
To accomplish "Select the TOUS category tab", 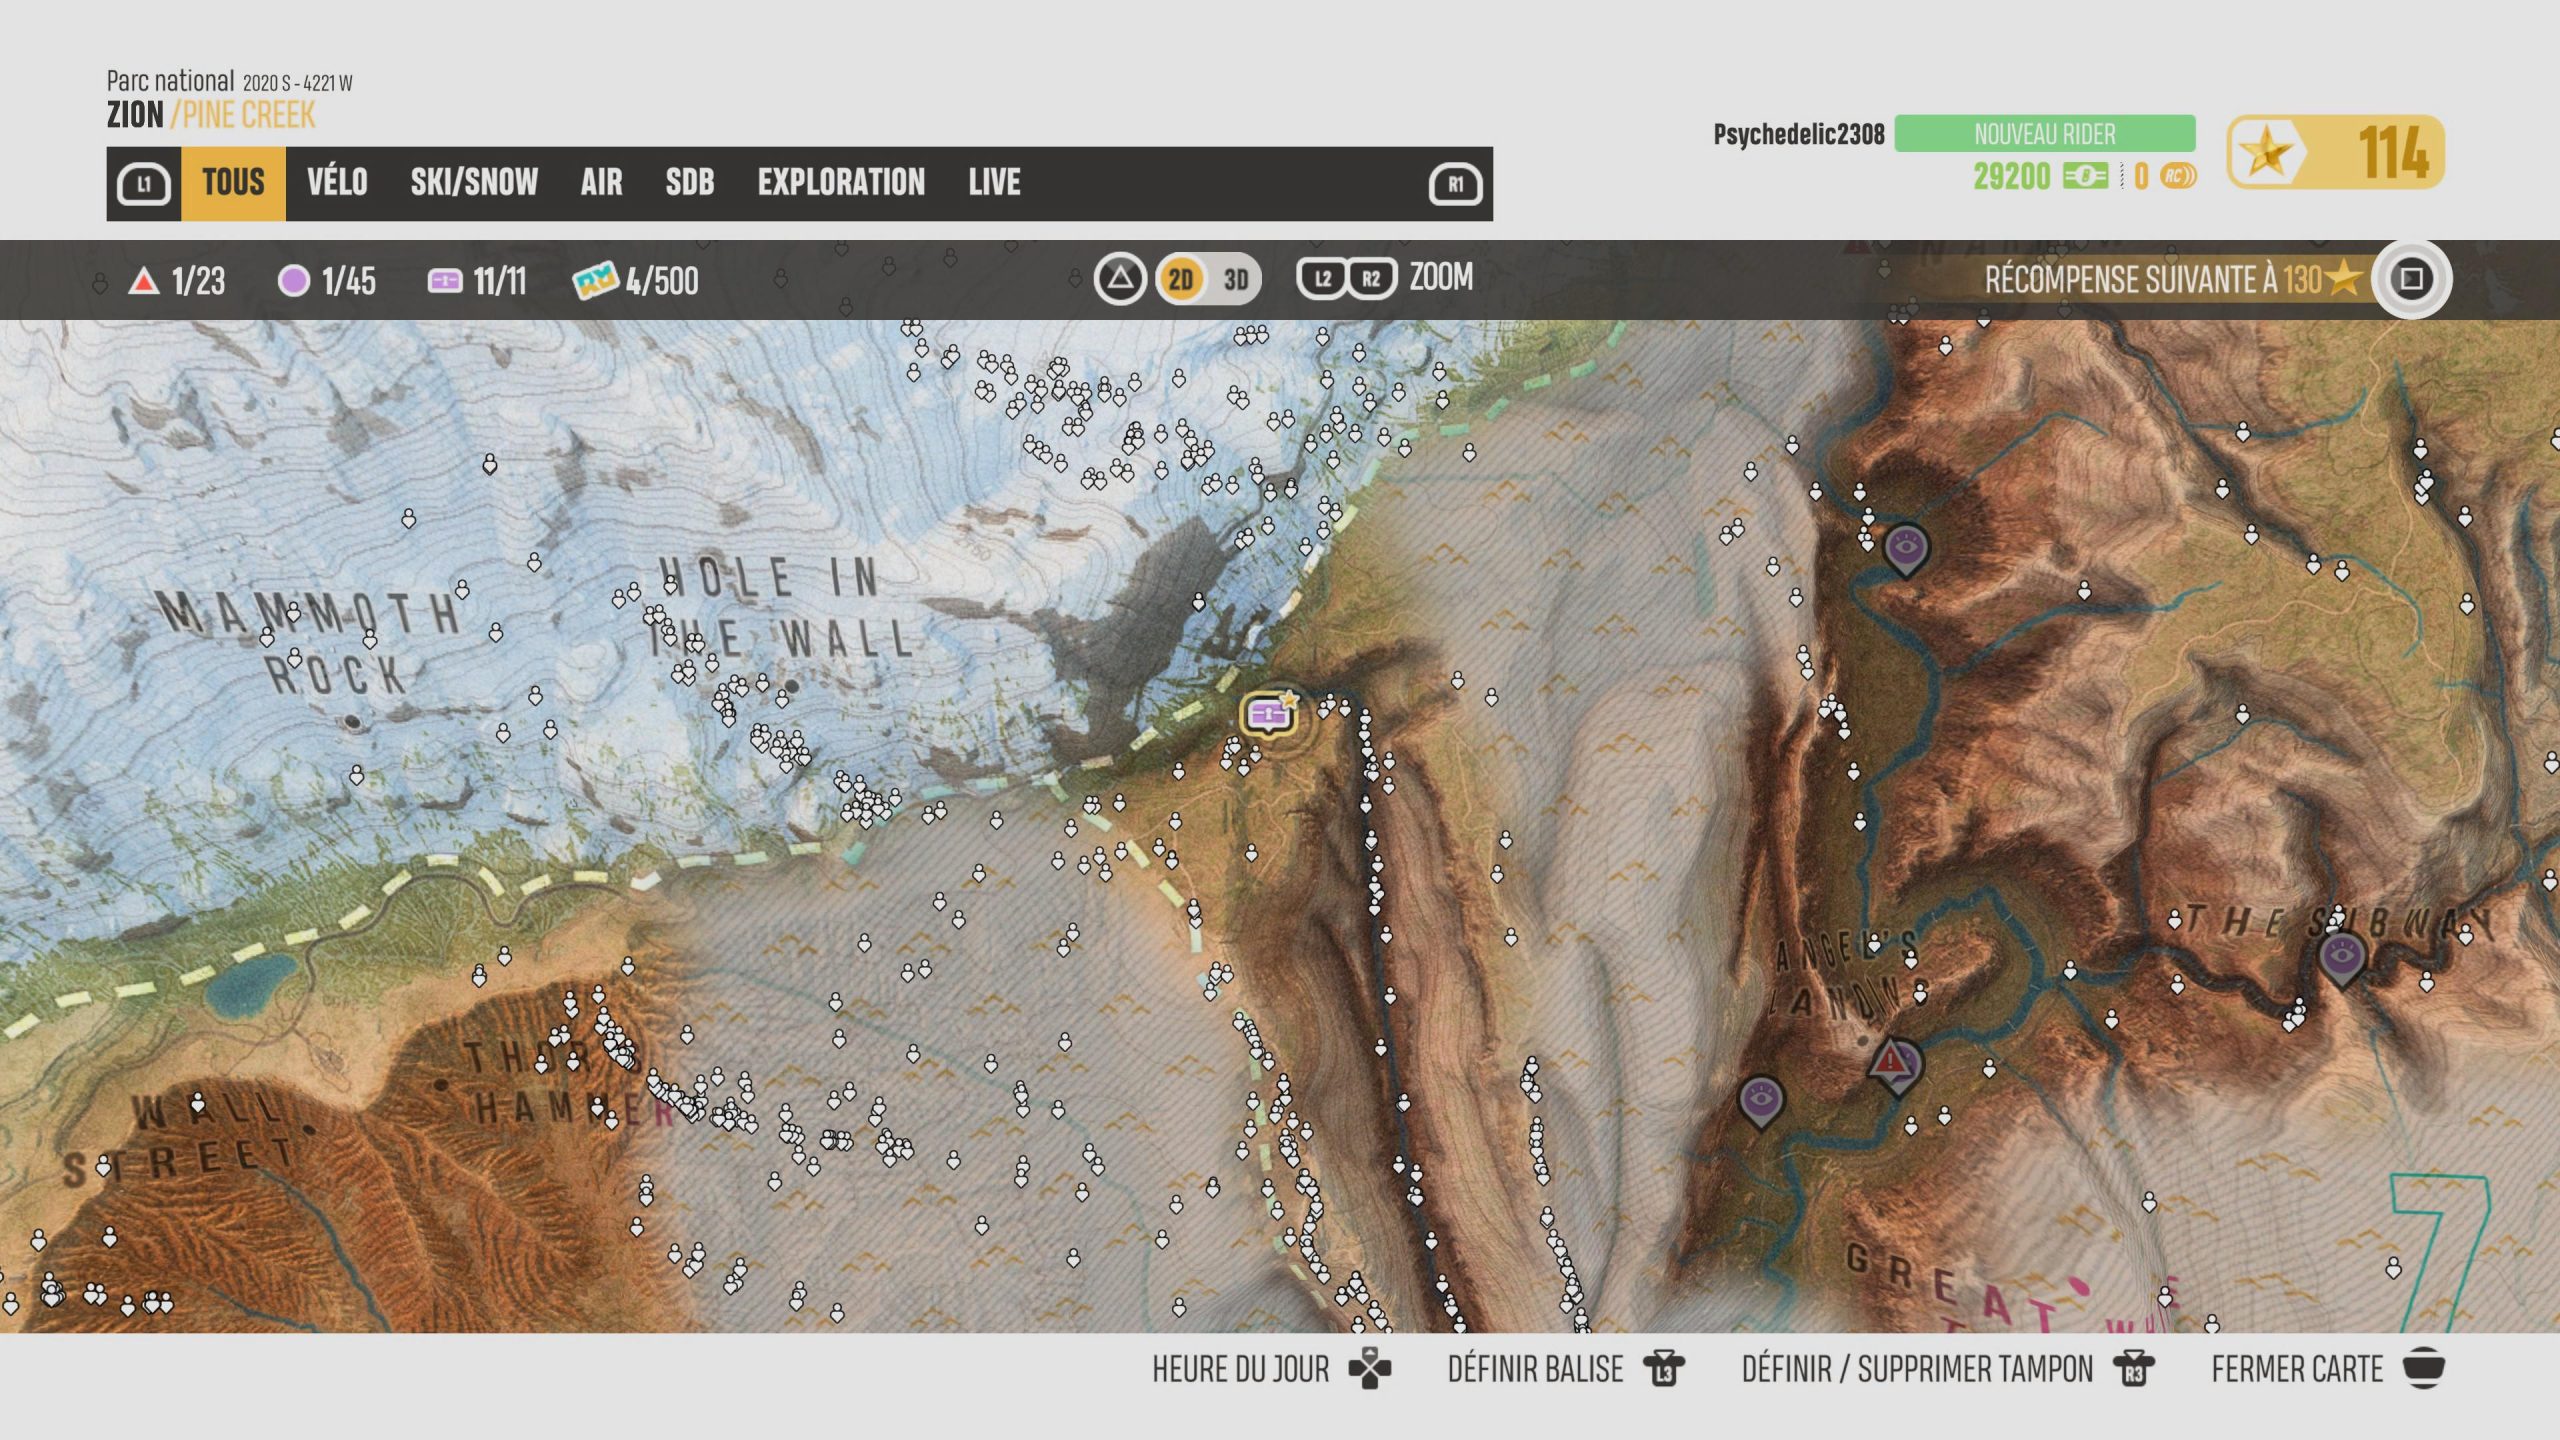I will point(233,183).
